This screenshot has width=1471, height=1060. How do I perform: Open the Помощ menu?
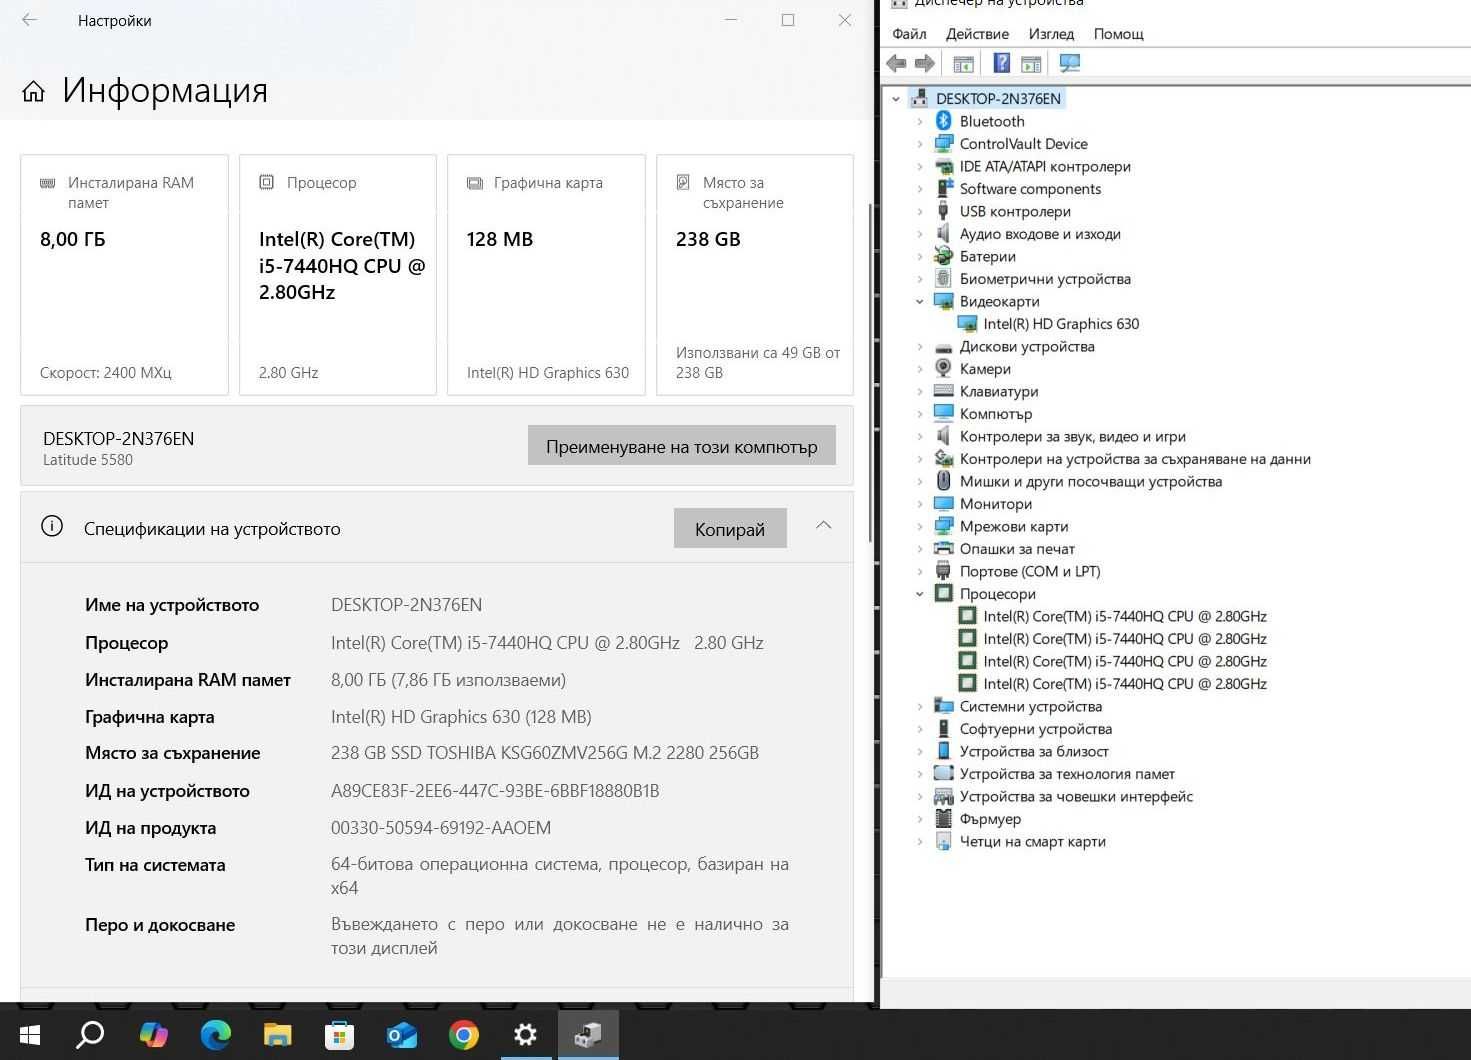1118,34
